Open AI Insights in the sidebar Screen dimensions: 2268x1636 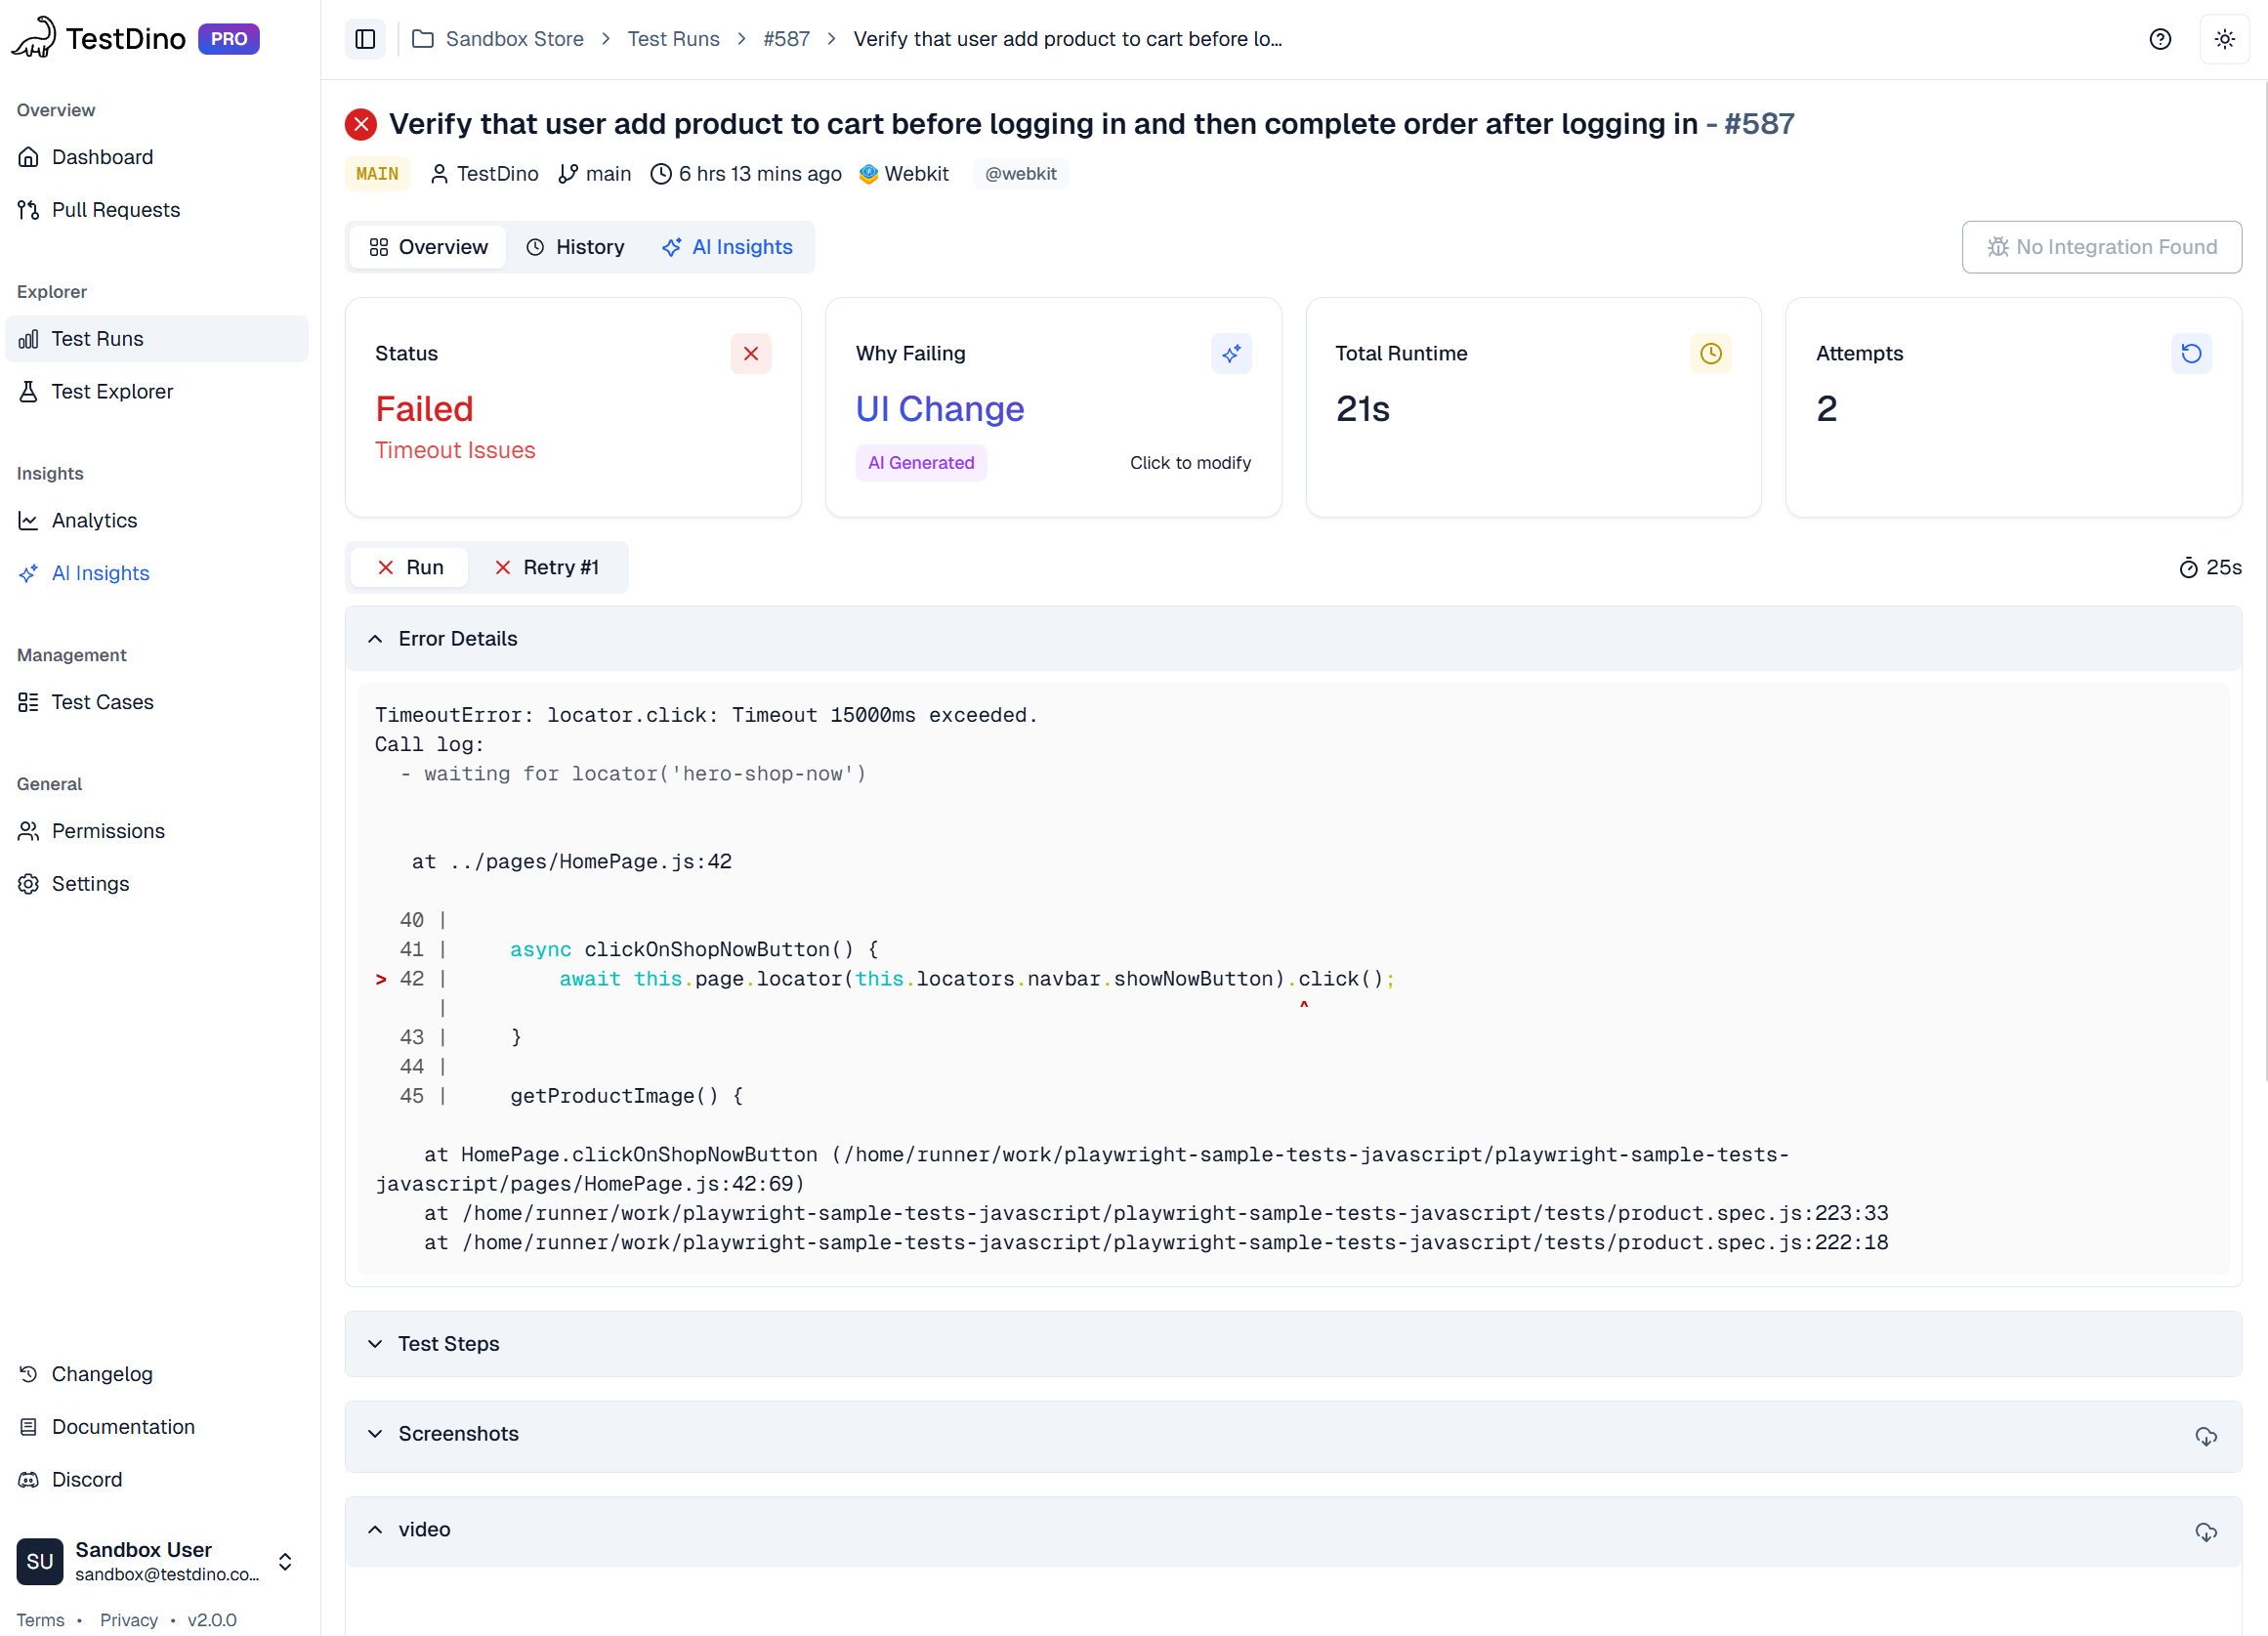tap(100, 573)
